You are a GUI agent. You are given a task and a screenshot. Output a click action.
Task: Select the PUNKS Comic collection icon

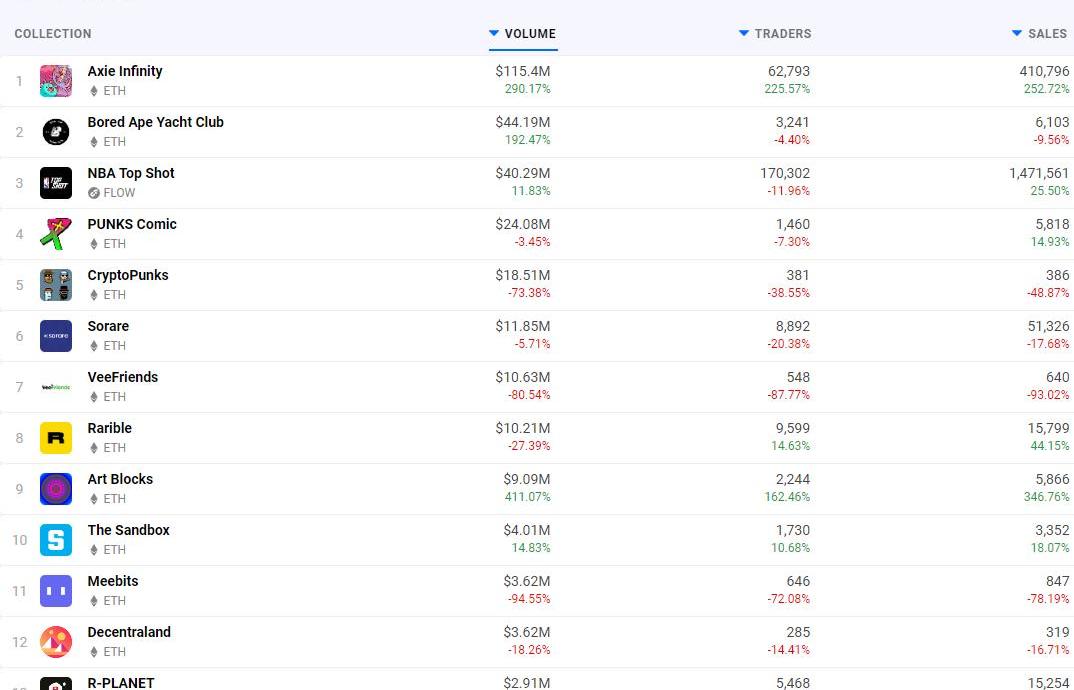(55, 234)
